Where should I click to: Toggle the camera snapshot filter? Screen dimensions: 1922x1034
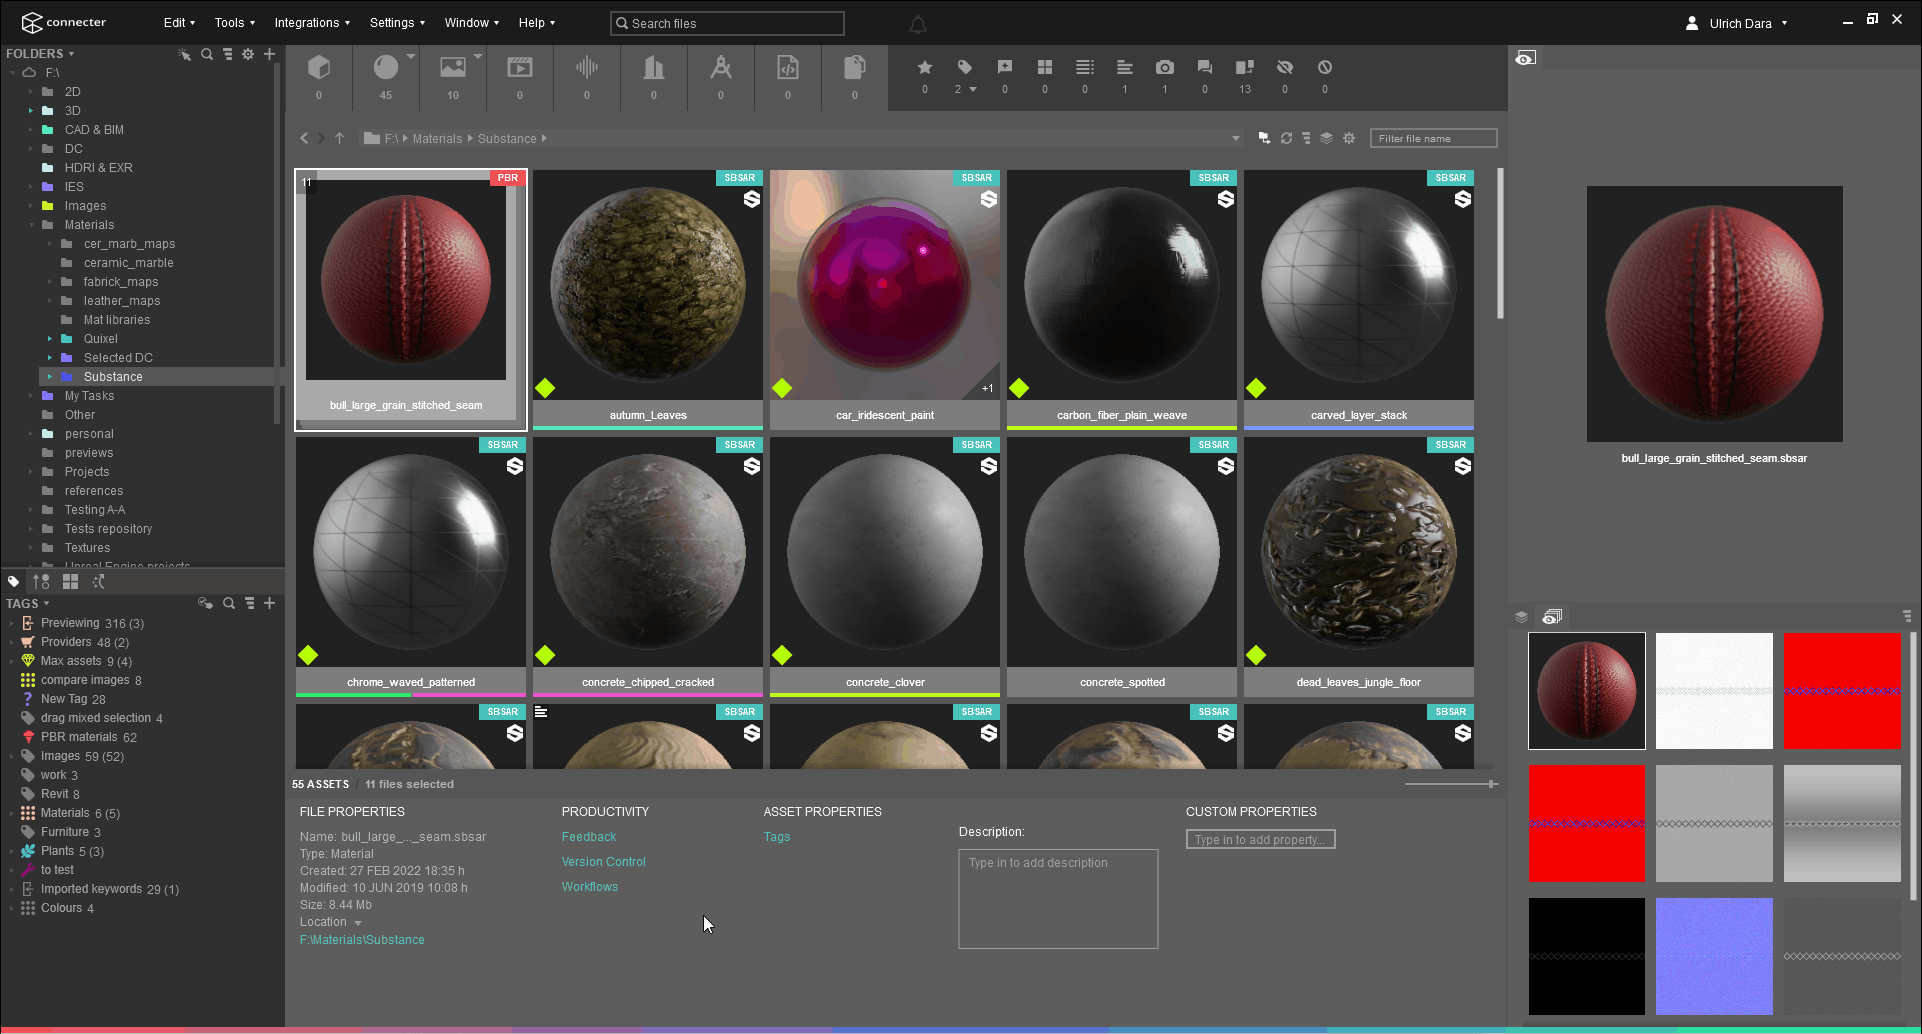[x=1165, y=67]
